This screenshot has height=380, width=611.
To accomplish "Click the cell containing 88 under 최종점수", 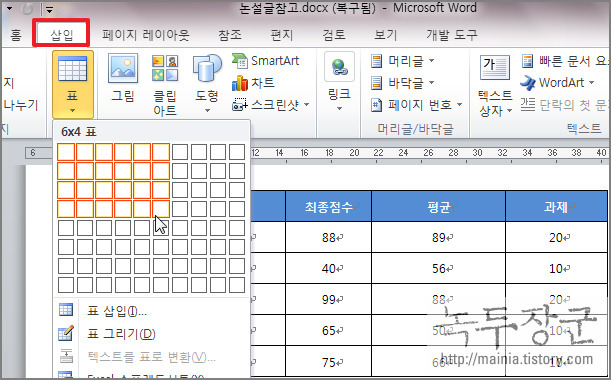I will point(328,237).
